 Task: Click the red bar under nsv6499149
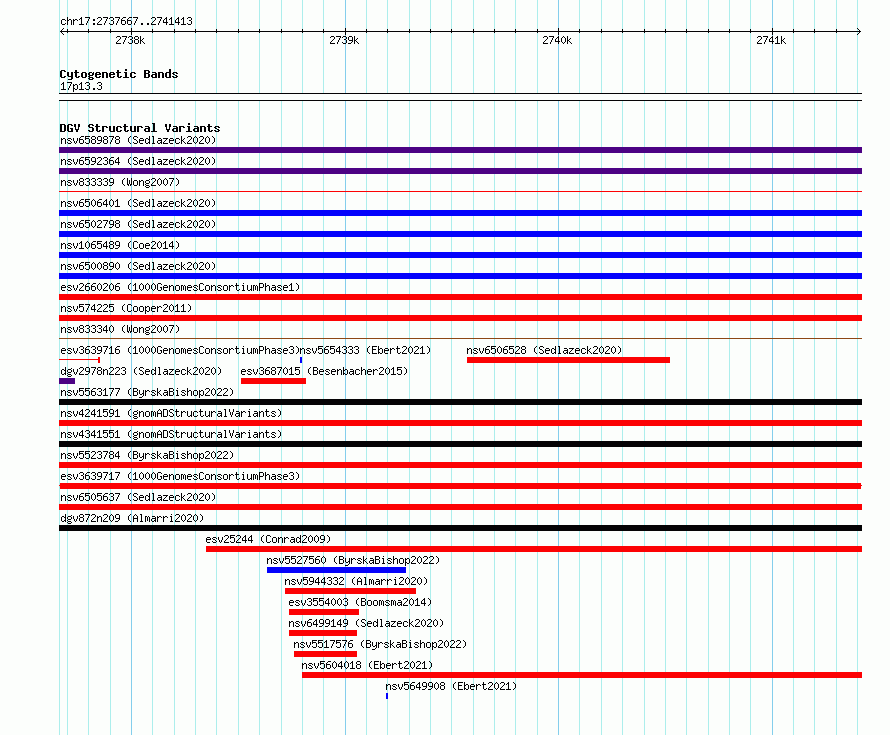coord(322,633)
